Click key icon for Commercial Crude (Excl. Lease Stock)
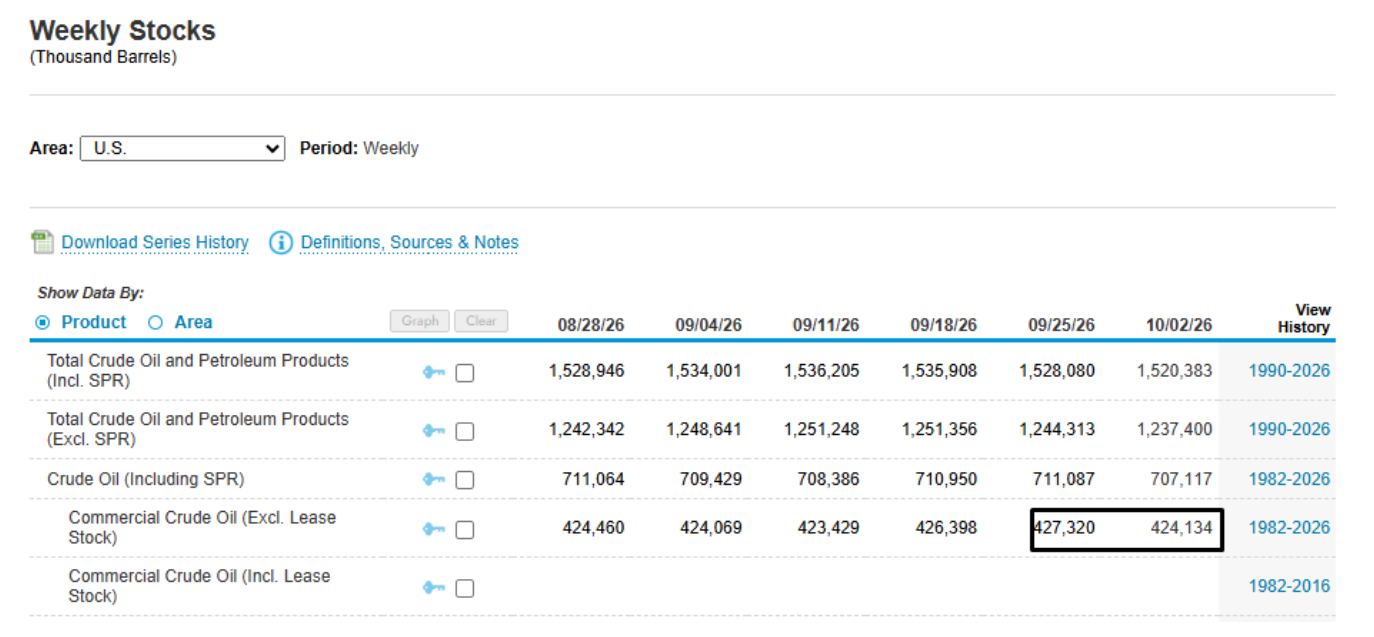 coord(434,529)
